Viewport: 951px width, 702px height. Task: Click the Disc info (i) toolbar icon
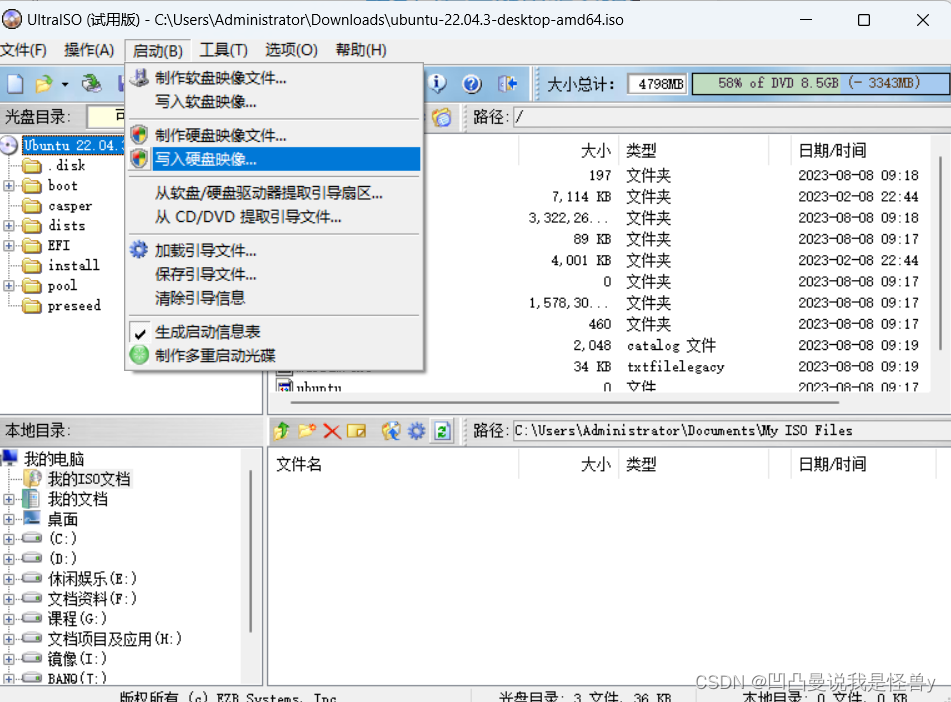437,83
